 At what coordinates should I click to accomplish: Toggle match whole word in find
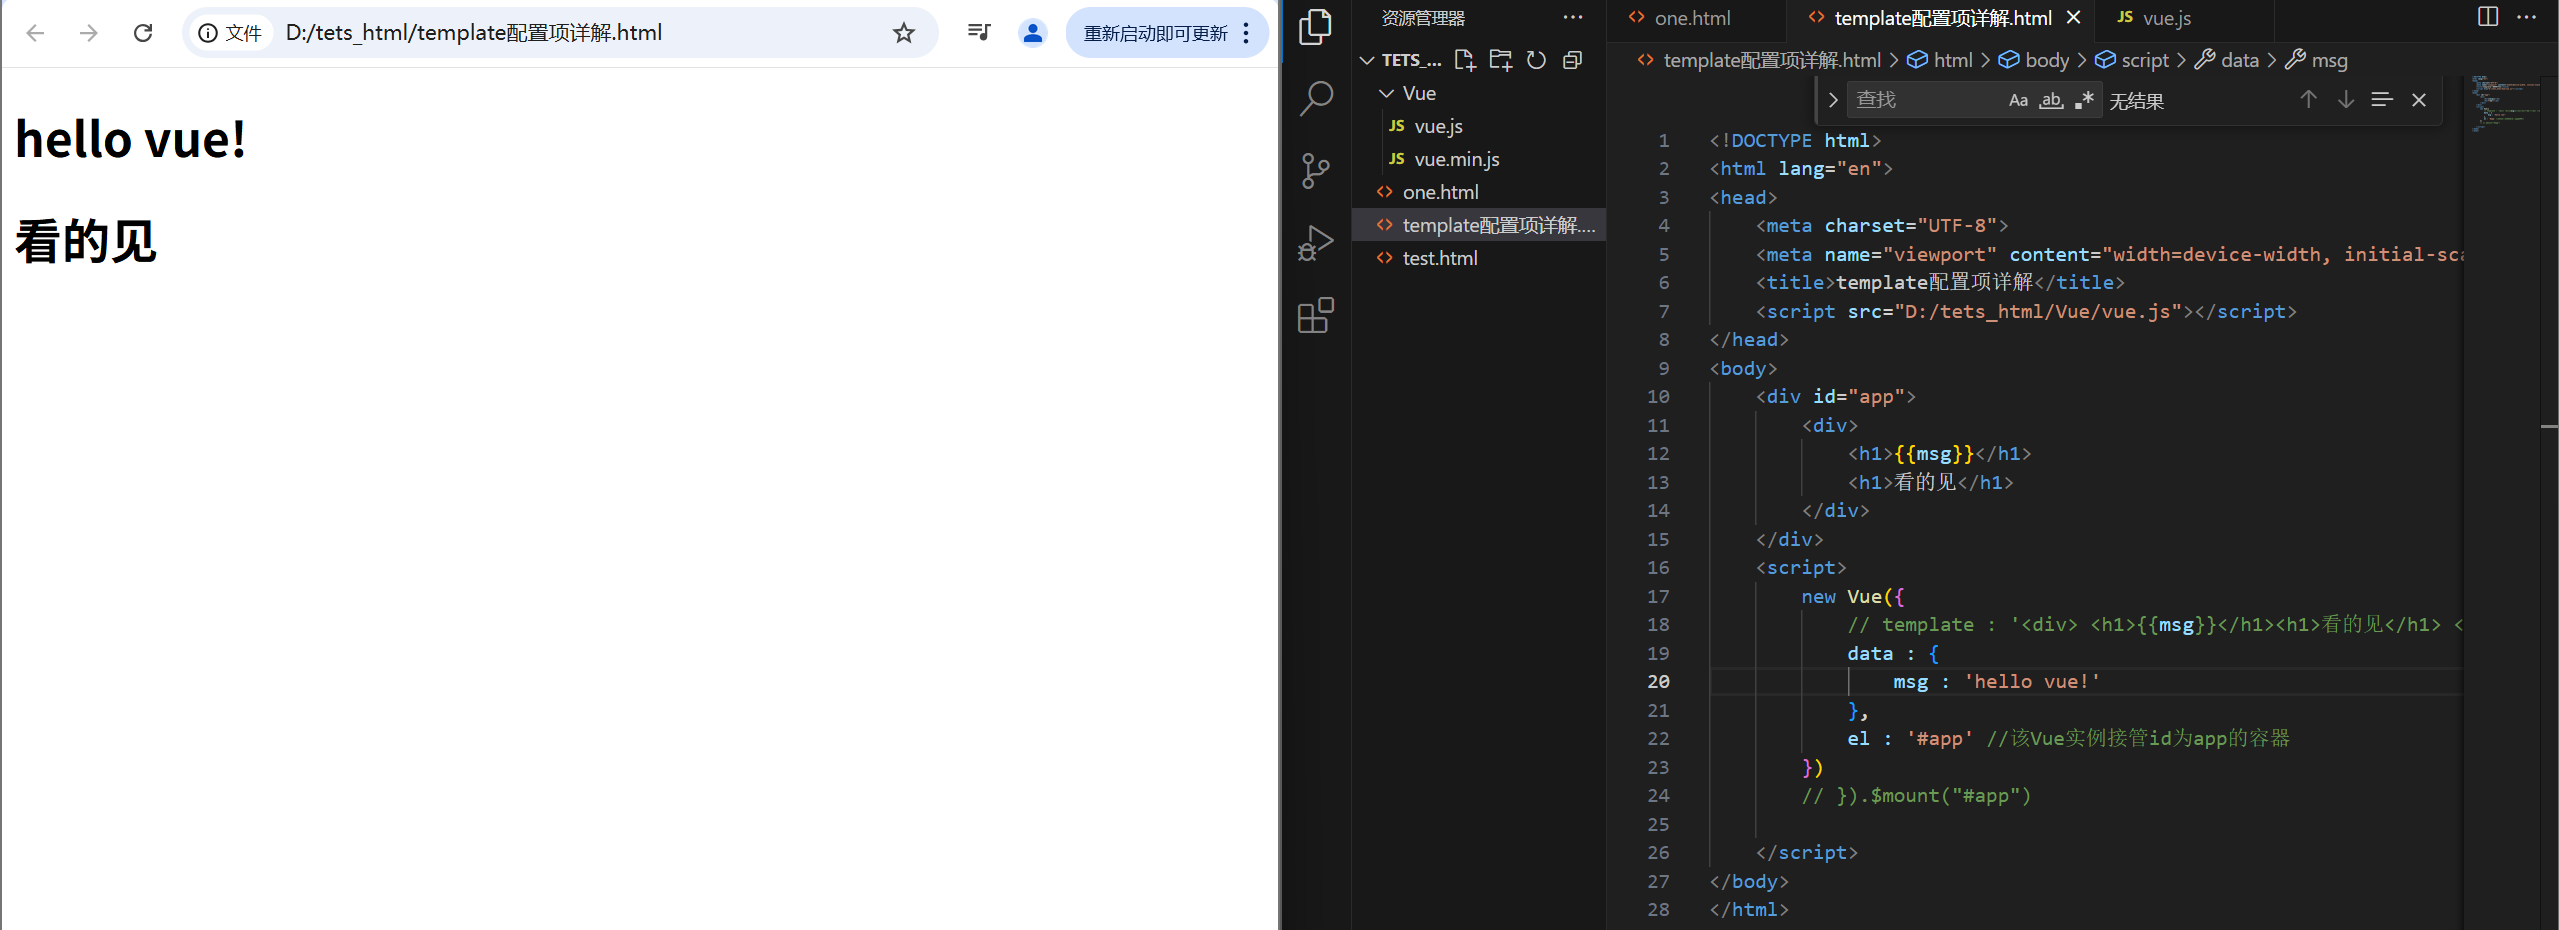(2051, 100)
